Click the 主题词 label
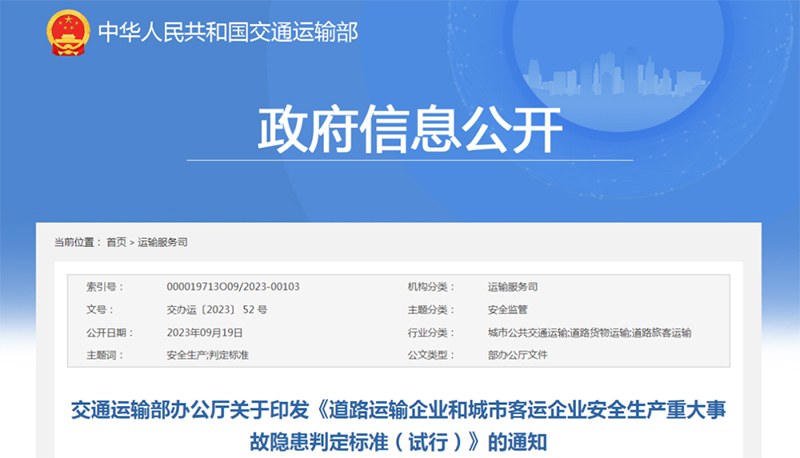 coord(105,355)
